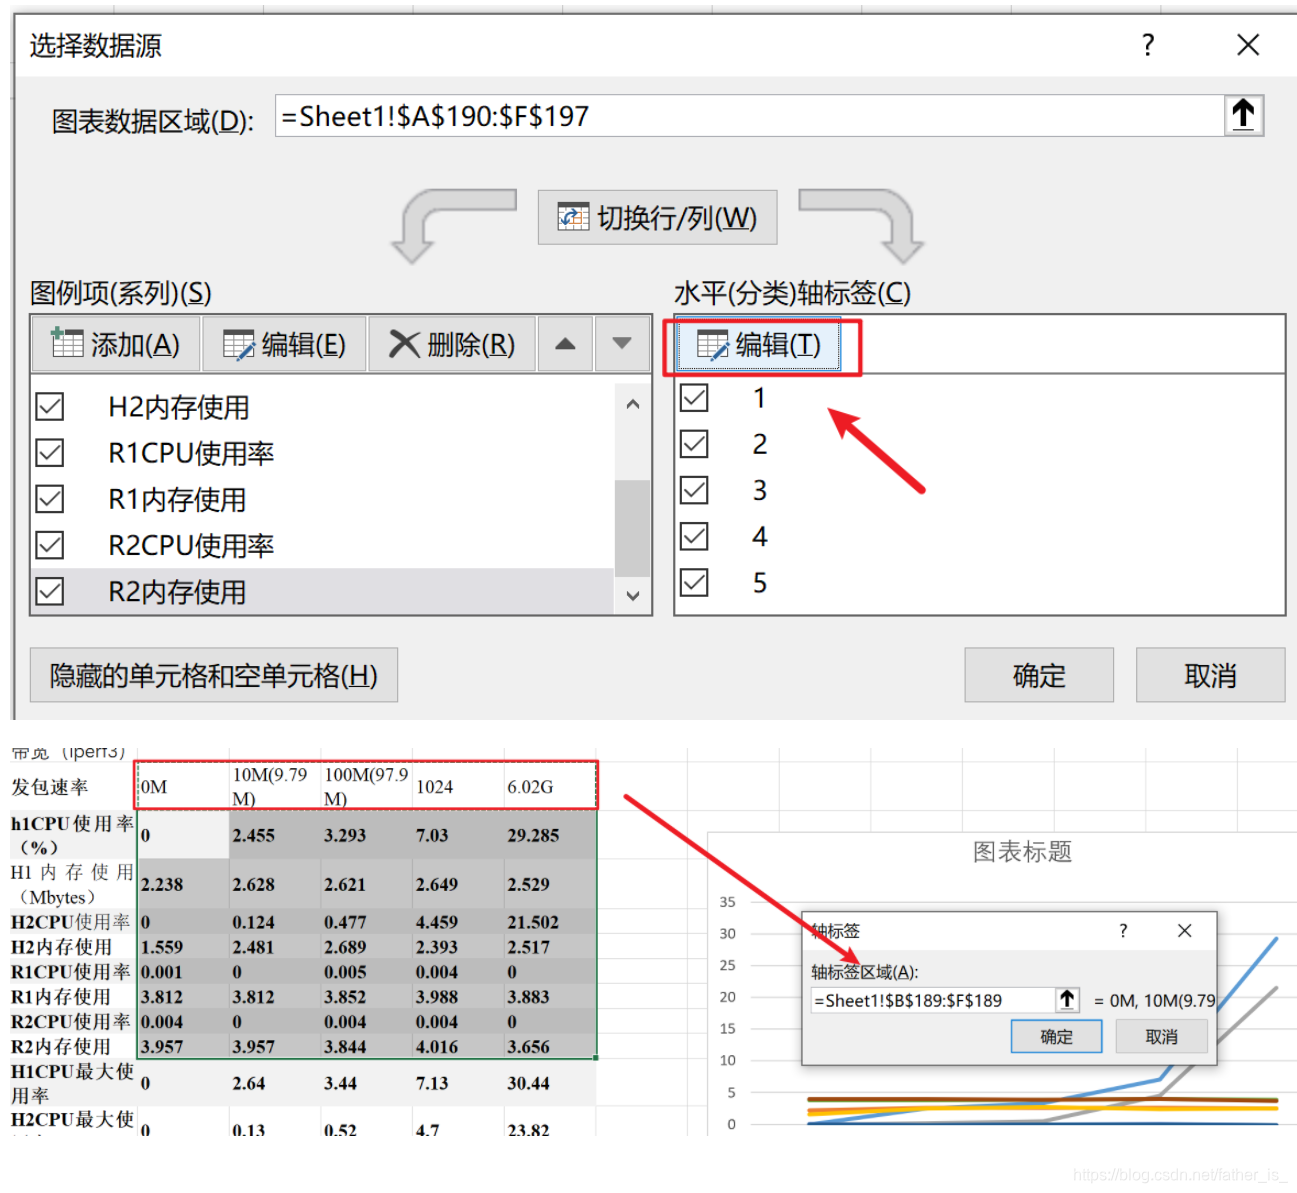Click cell with value 29.285
This screenshot has width=1297, height=1193.
coord(550,835)
